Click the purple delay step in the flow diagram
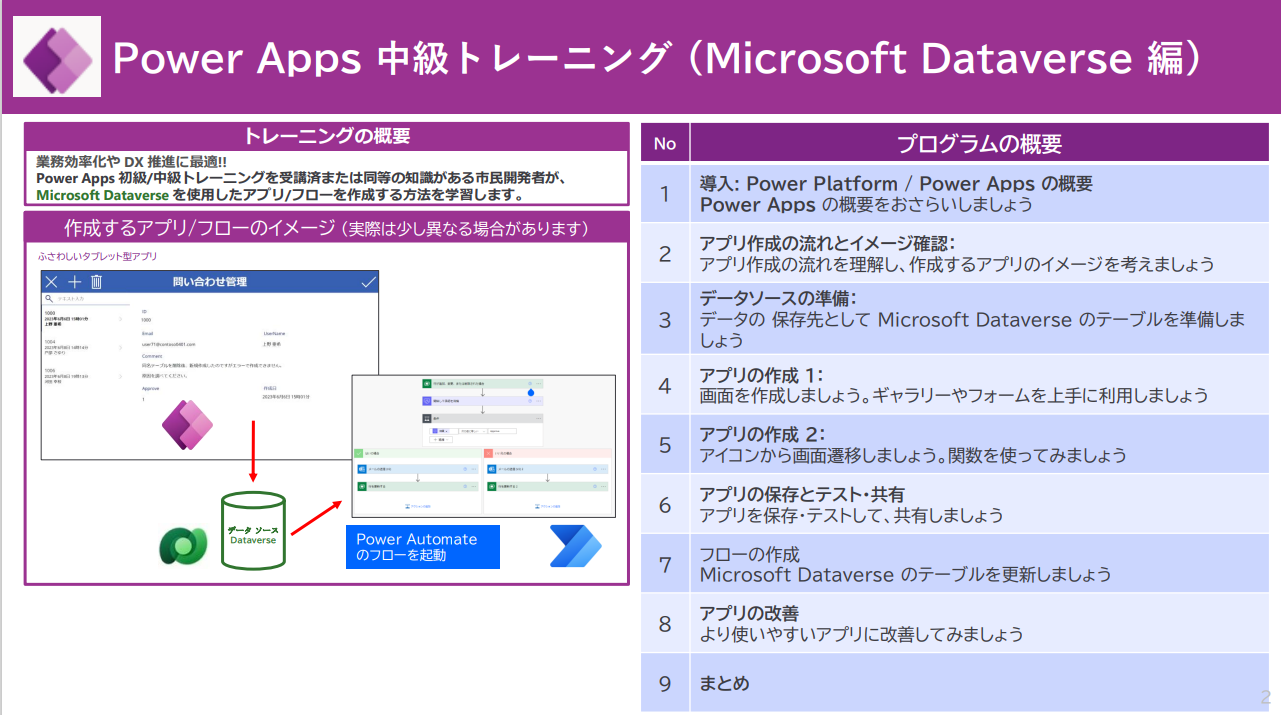1281x715 pixels. click(x=483, y=400)
